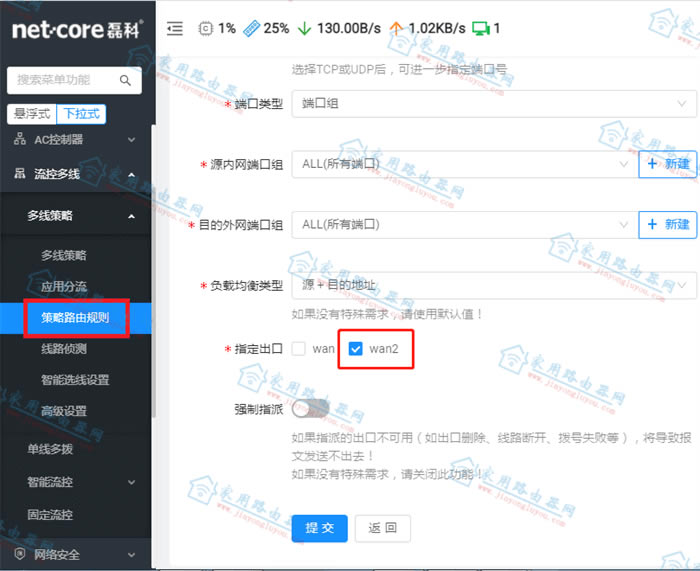Click the online devices monitor icon
Screen dimensions: 700x571
[x=481, y=28]
